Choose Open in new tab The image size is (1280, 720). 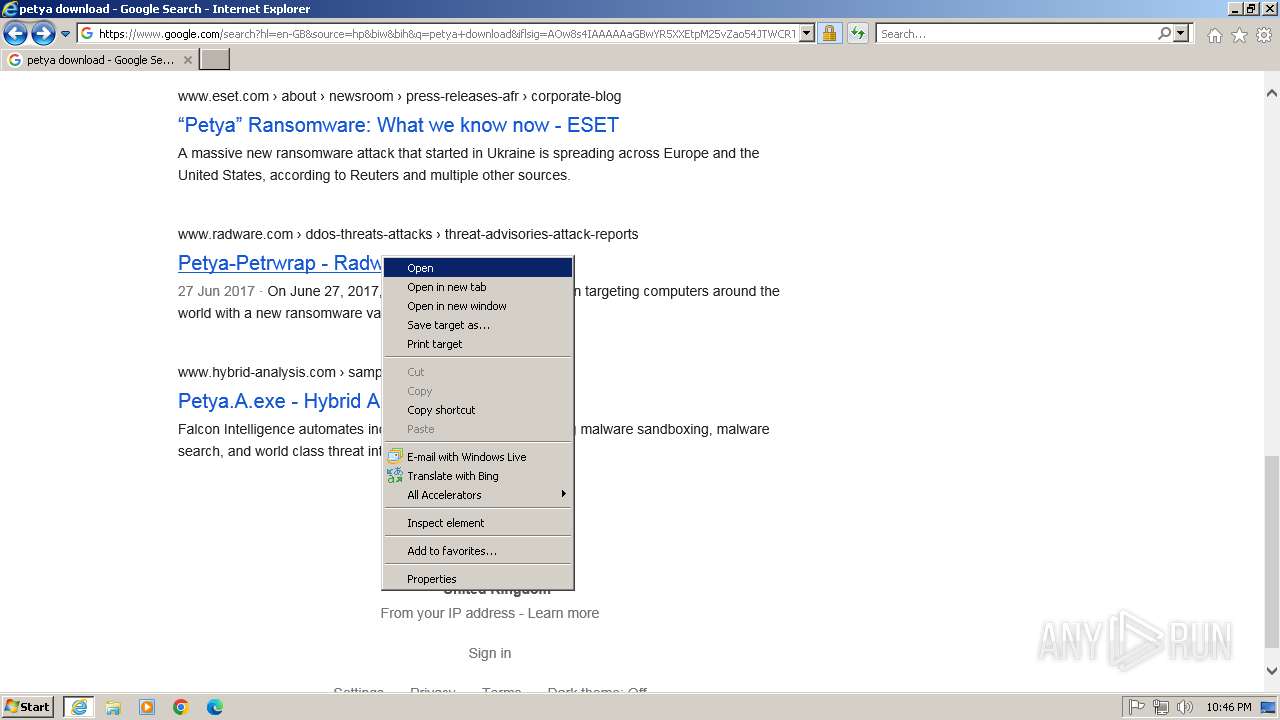click(478, 287)
